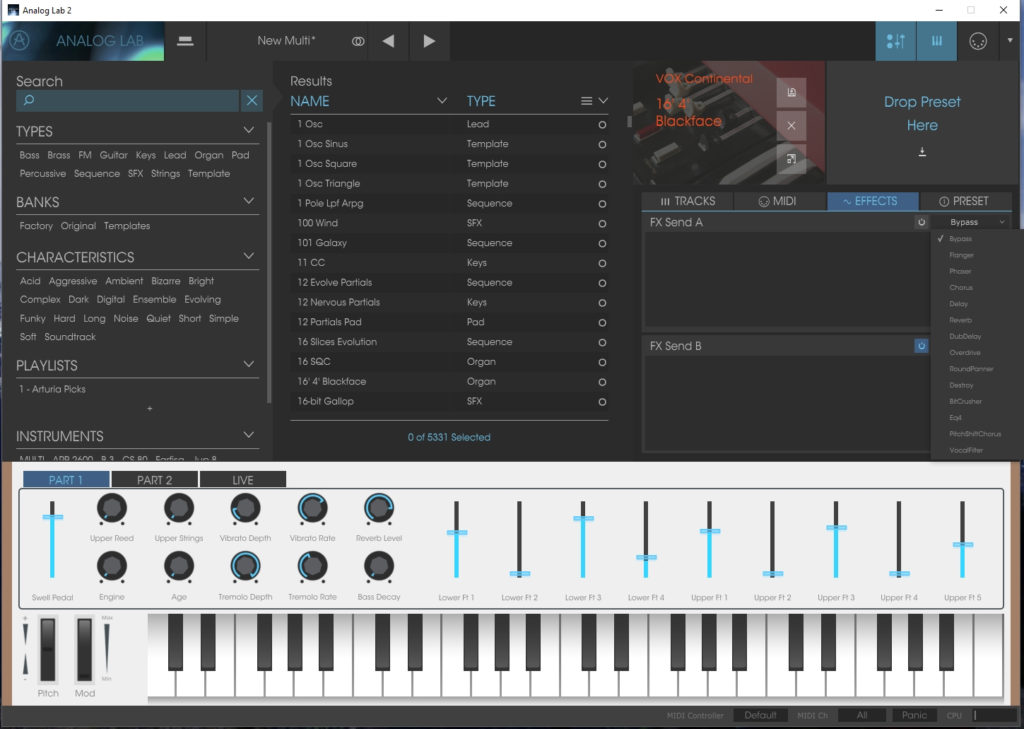The height and width of the screenshot is (729, 1024).
Task: Click the Reverb Level knob
Action: coord(379,509)
